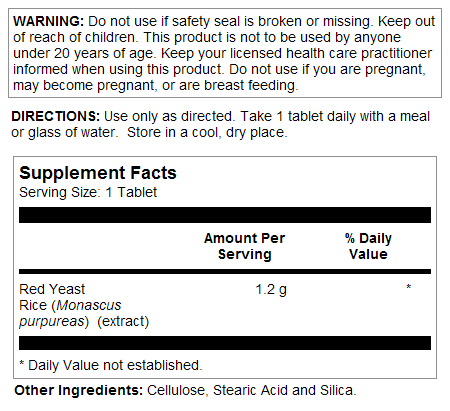Click the word Cellulose
Image resolution: width=450 pixels, height=411 pixels.
178,390
